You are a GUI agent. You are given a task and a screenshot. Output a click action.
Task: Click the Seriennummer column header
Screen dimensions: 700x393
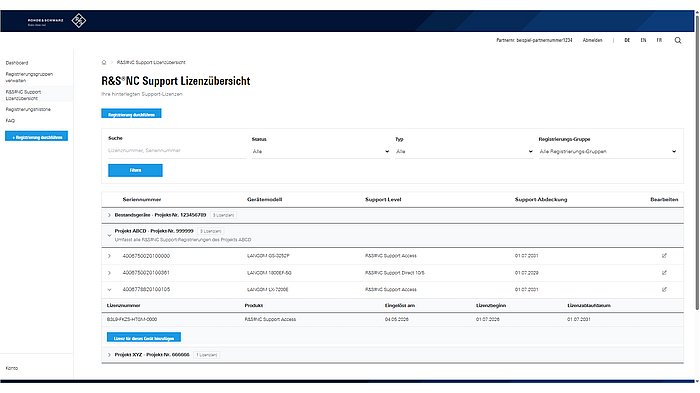tap(142, 200)
